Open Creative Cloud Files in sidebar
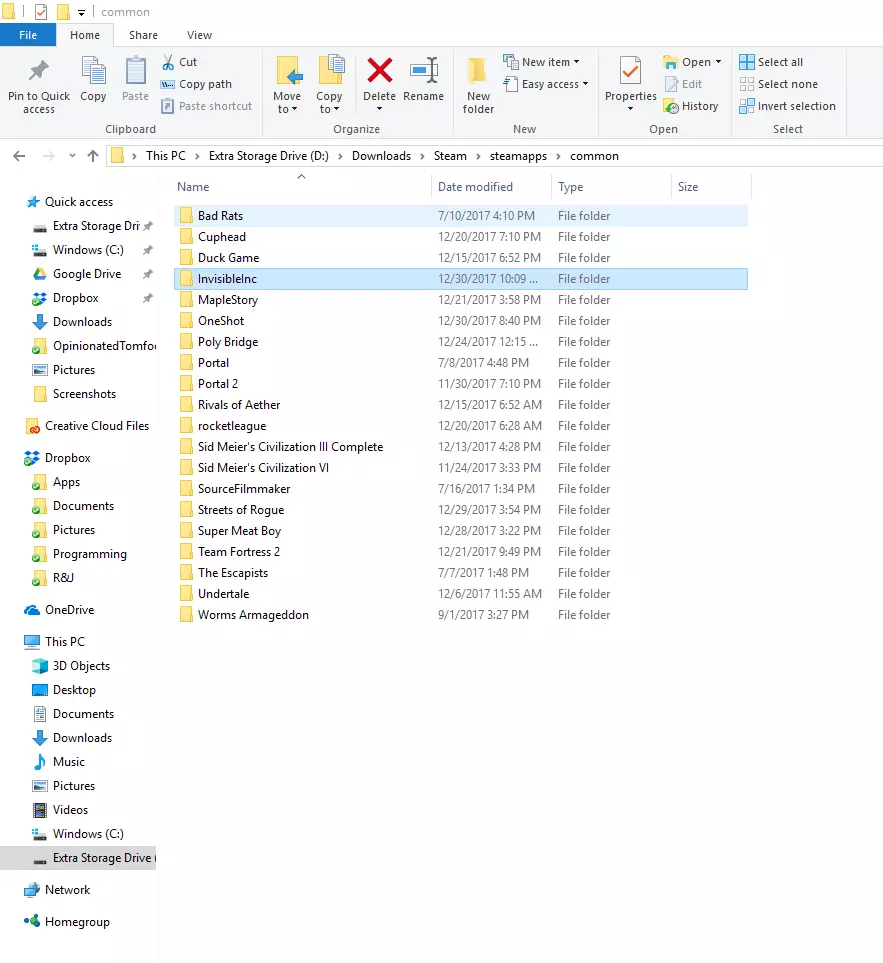Screen dimensions: 883x963 97,426
